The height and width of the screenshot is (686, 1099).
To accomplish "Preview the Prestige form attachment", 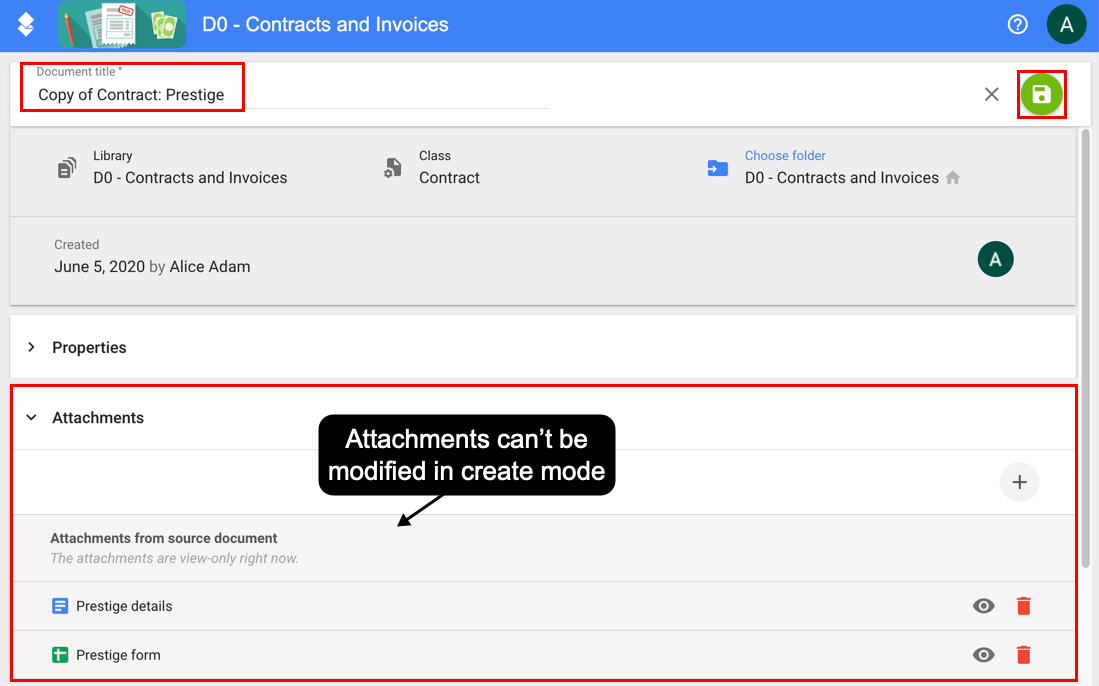I will (x=984, y=655).
